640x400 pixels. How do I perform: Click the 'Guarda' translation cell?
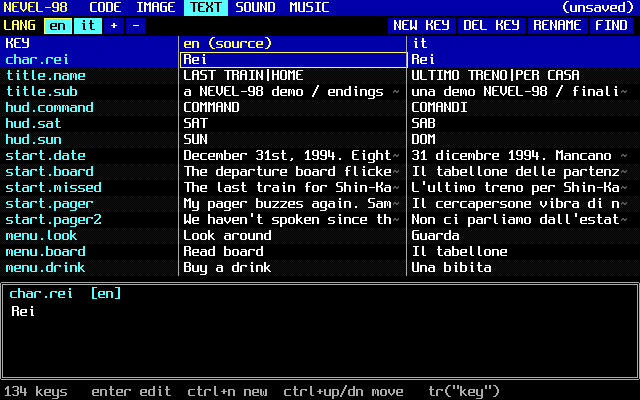tap(524, 236)
